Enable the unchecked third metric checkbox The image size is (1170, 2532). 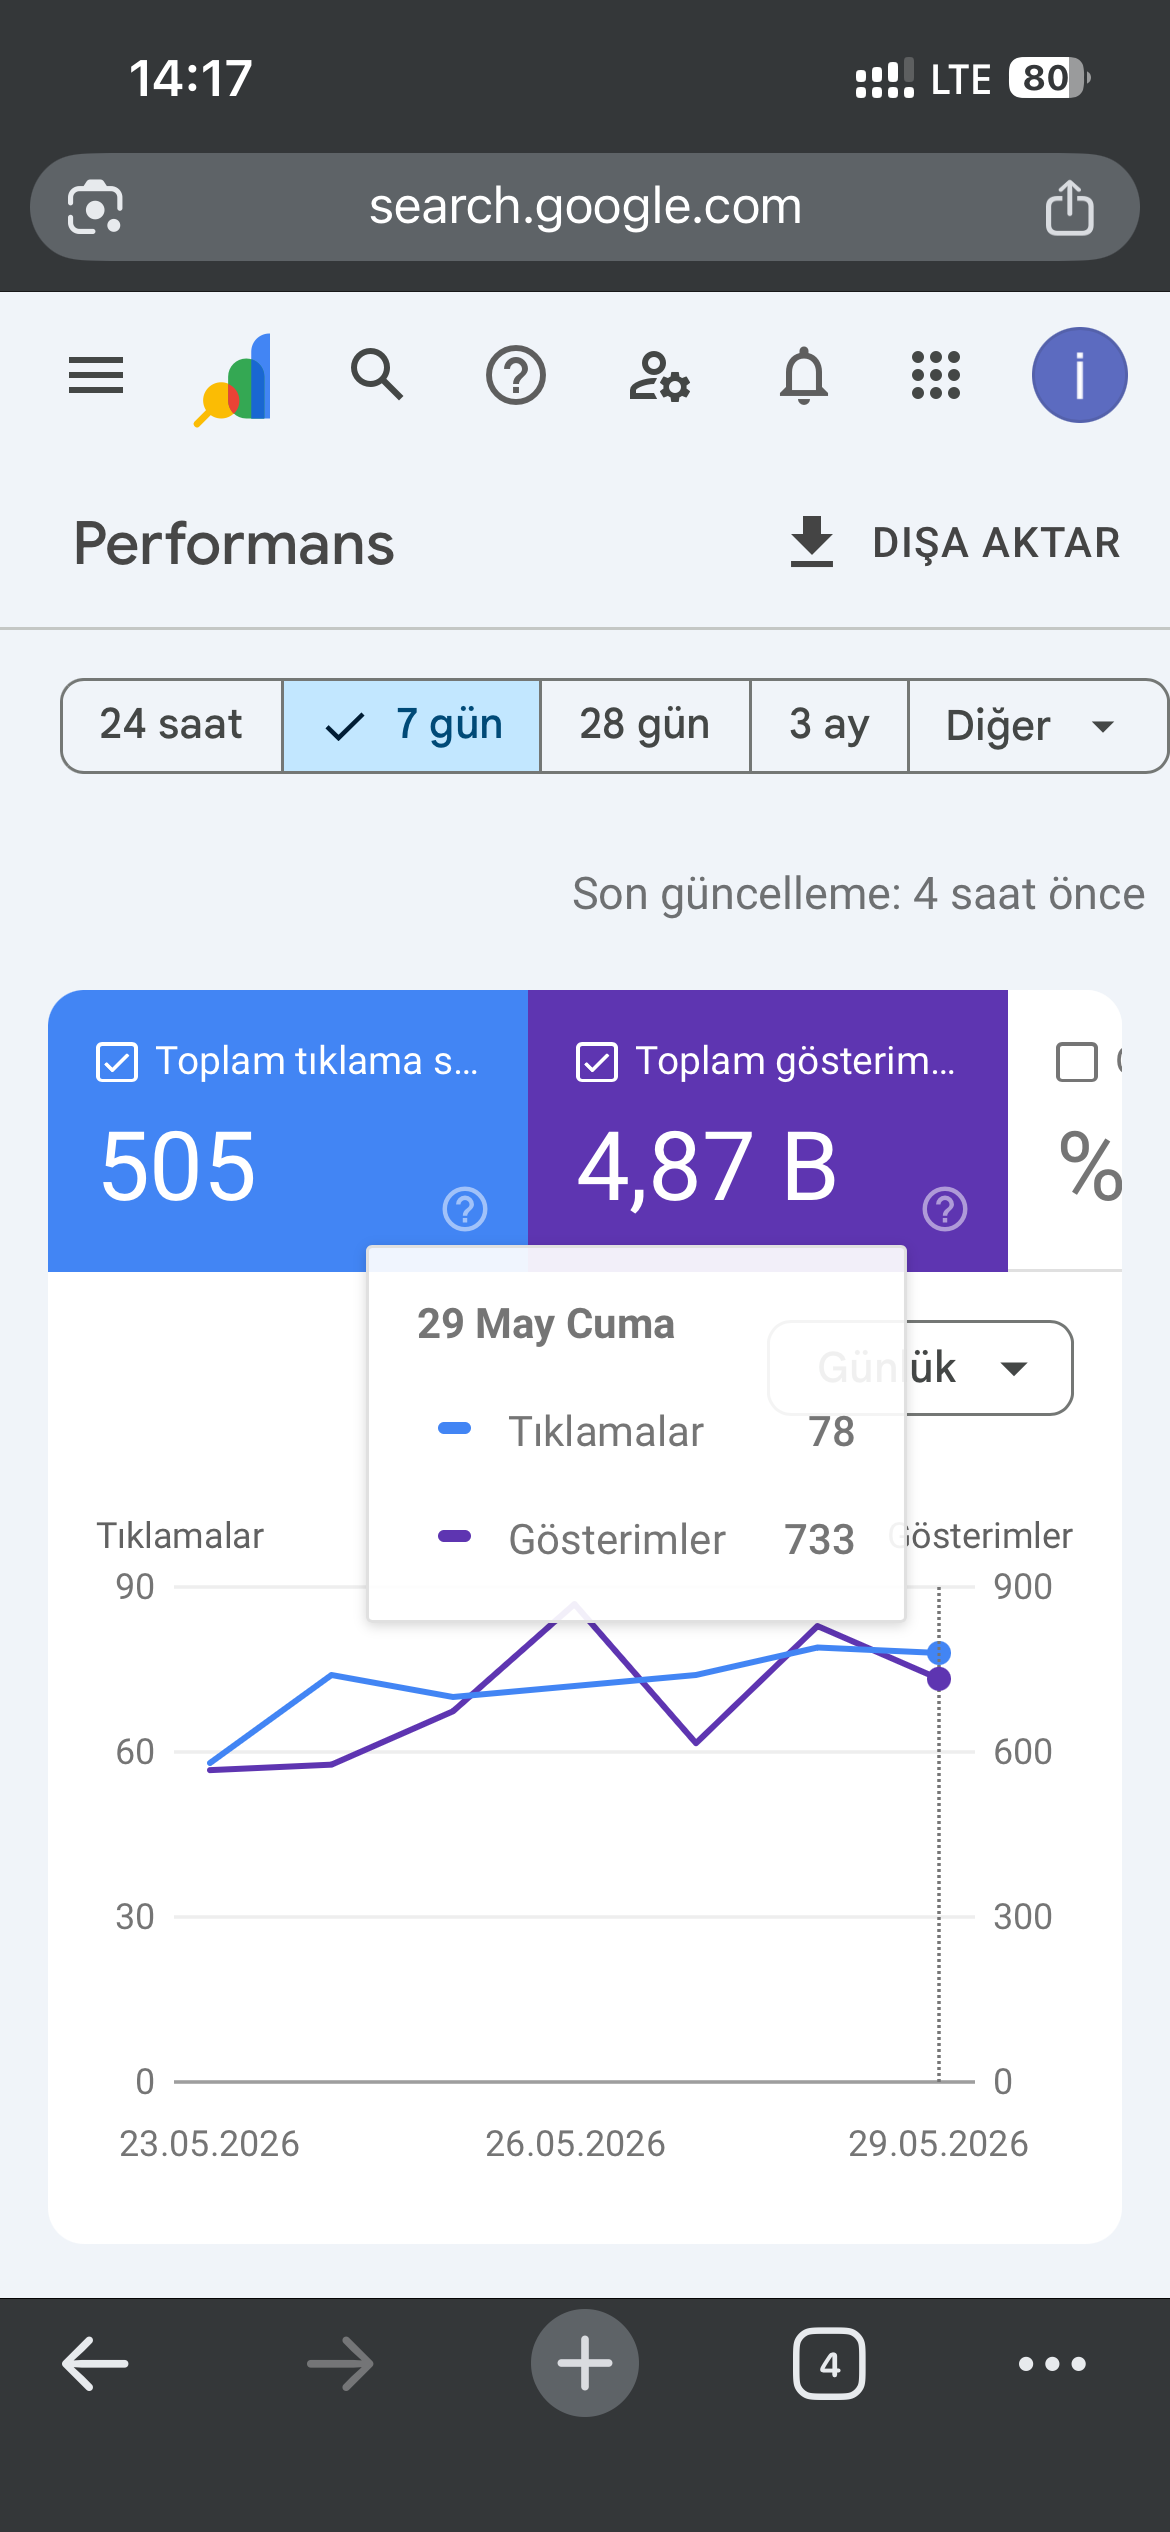tap(1077, 1062)
